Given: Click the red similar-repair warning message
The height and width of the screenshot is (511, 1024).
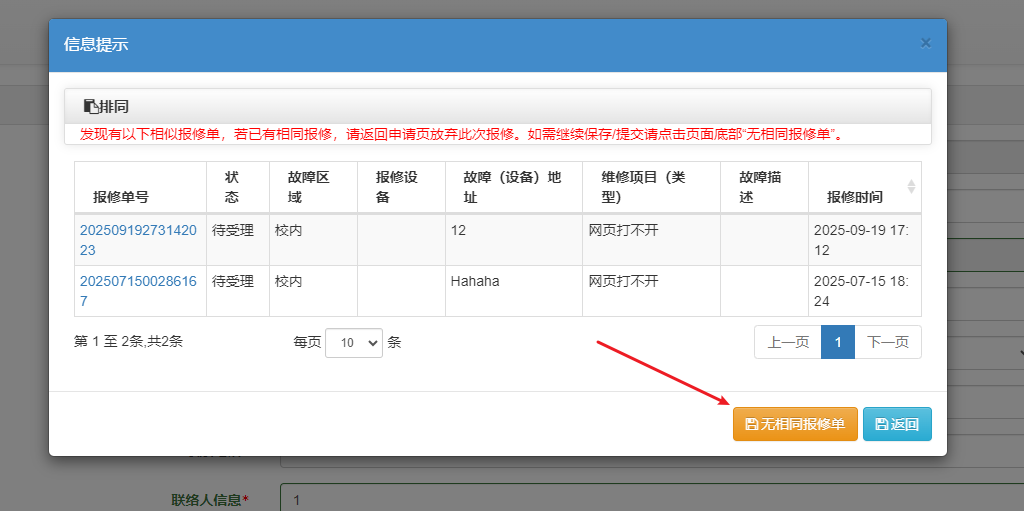Looking at the screenshot, I should click(x=462, y=135).
